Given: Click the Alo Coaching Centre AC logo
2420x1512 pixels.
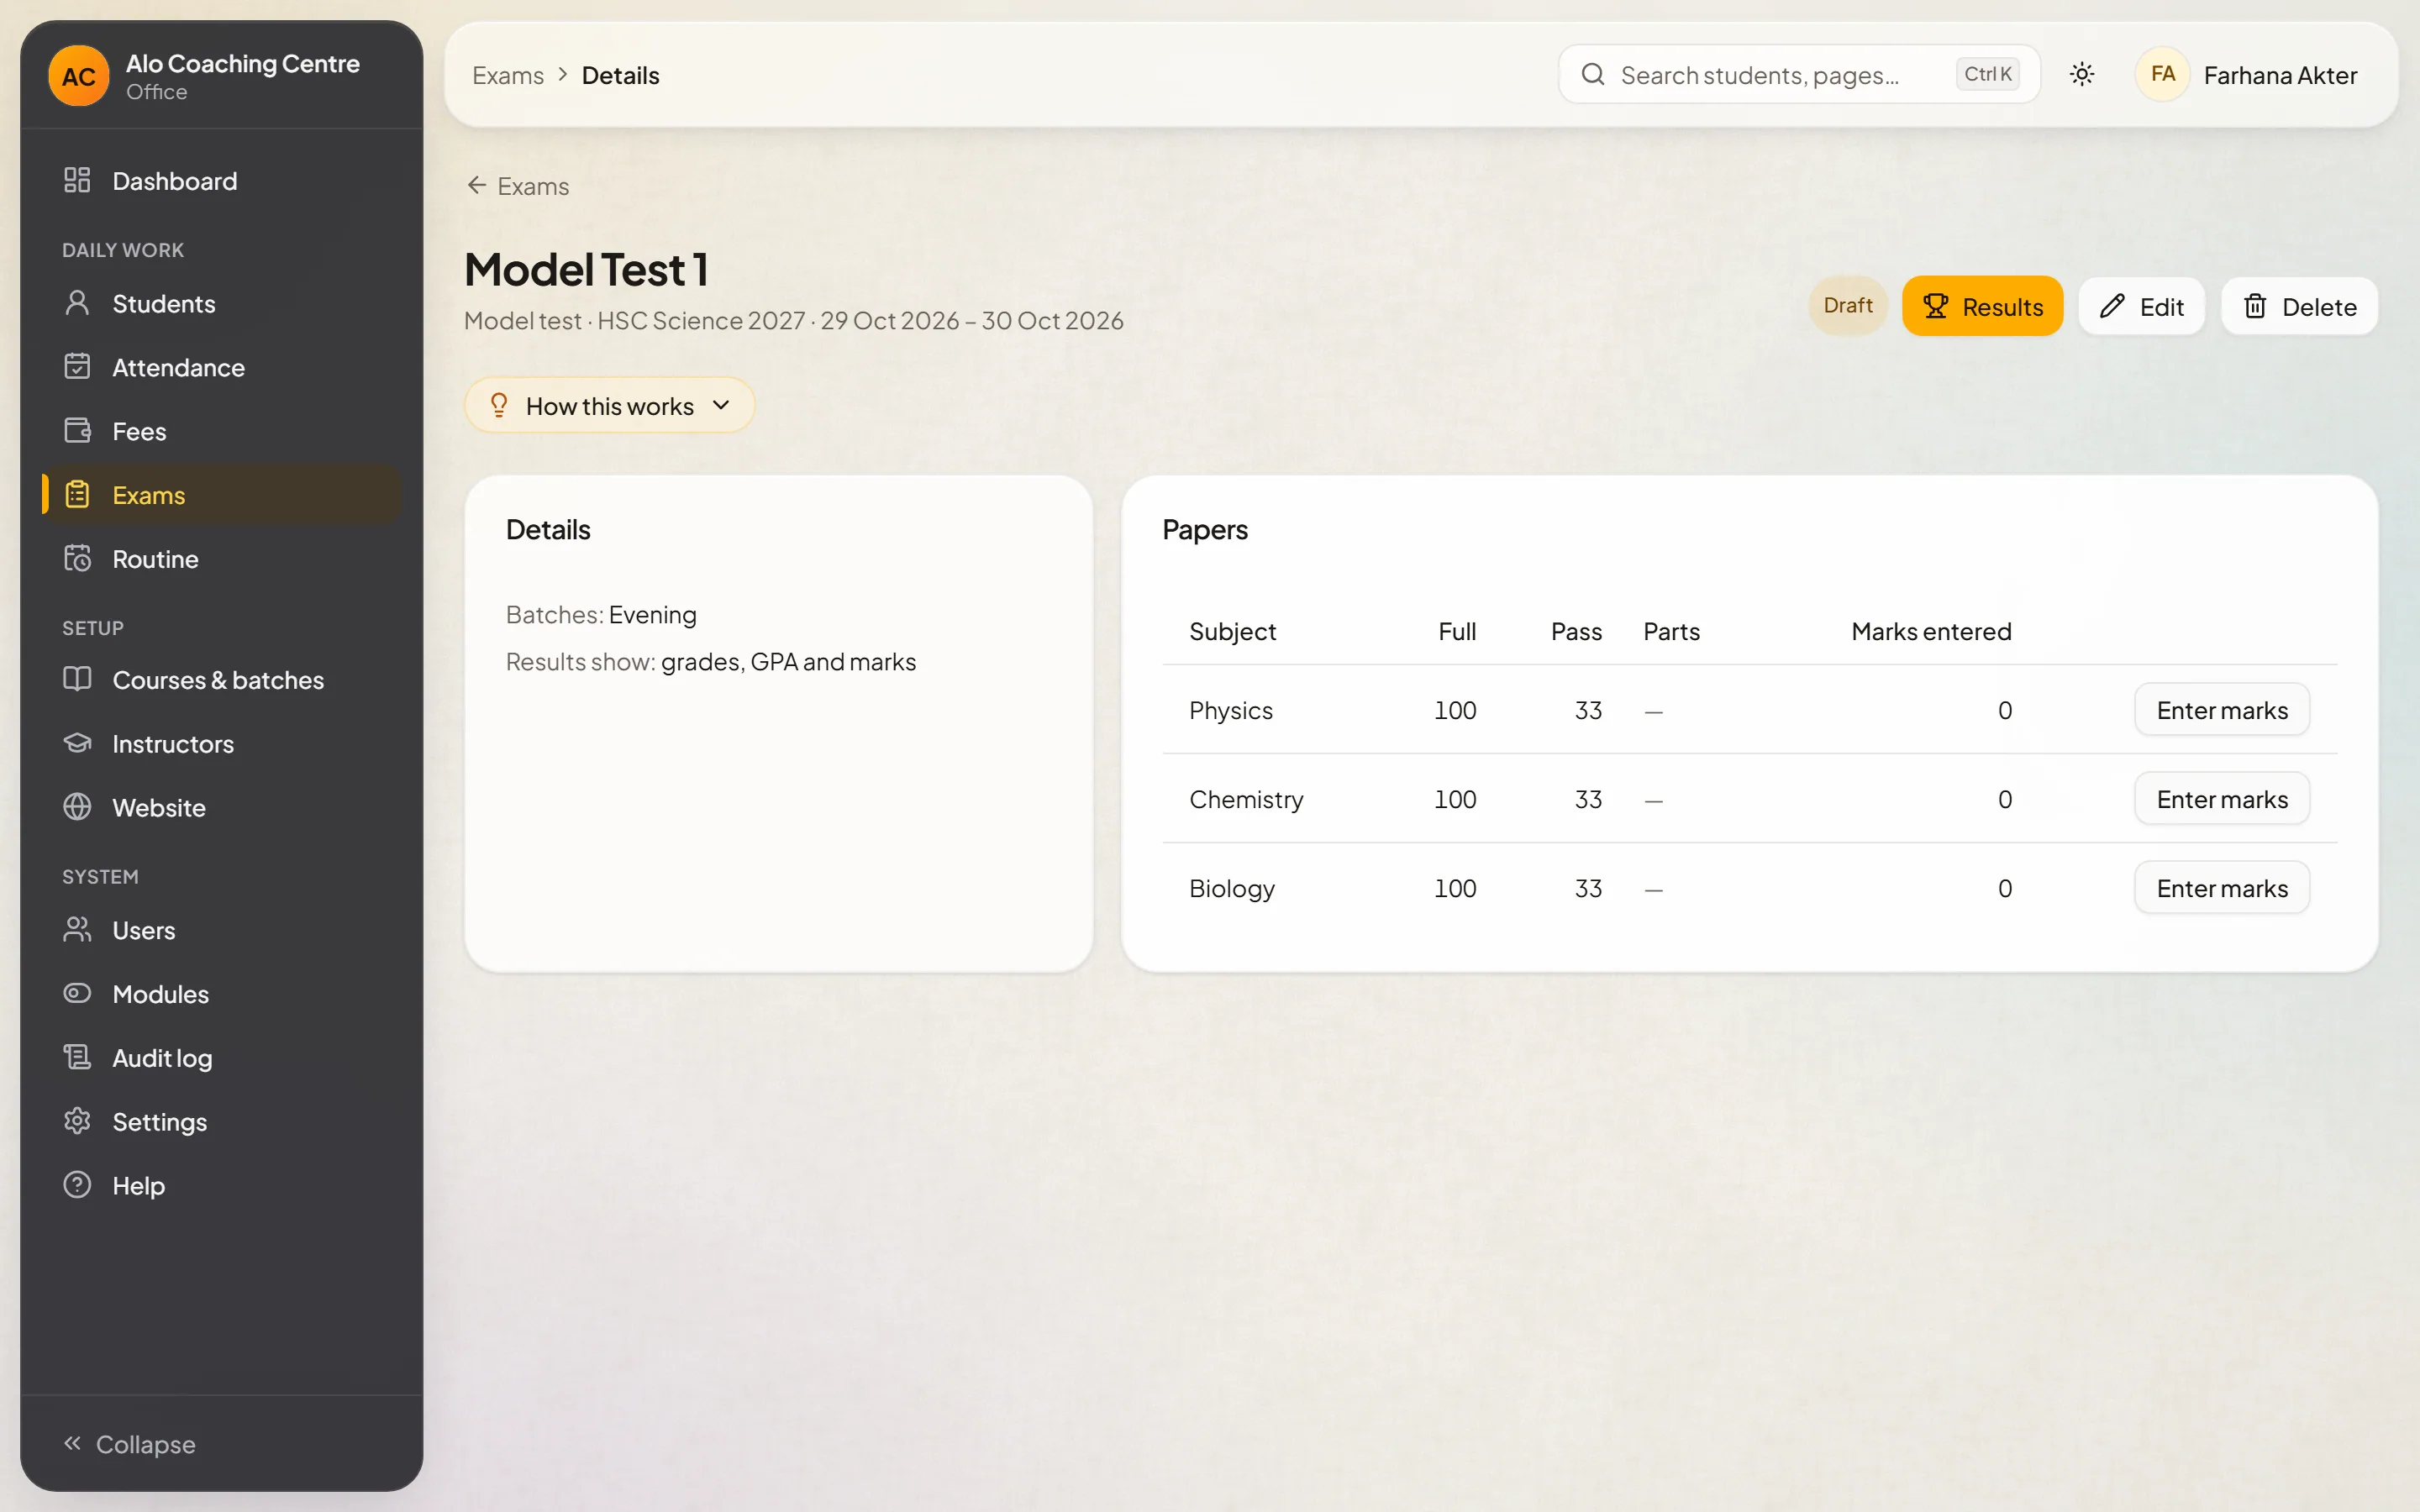Looking at the screenshot, I should pyautogui.click(x=79, y=76).
